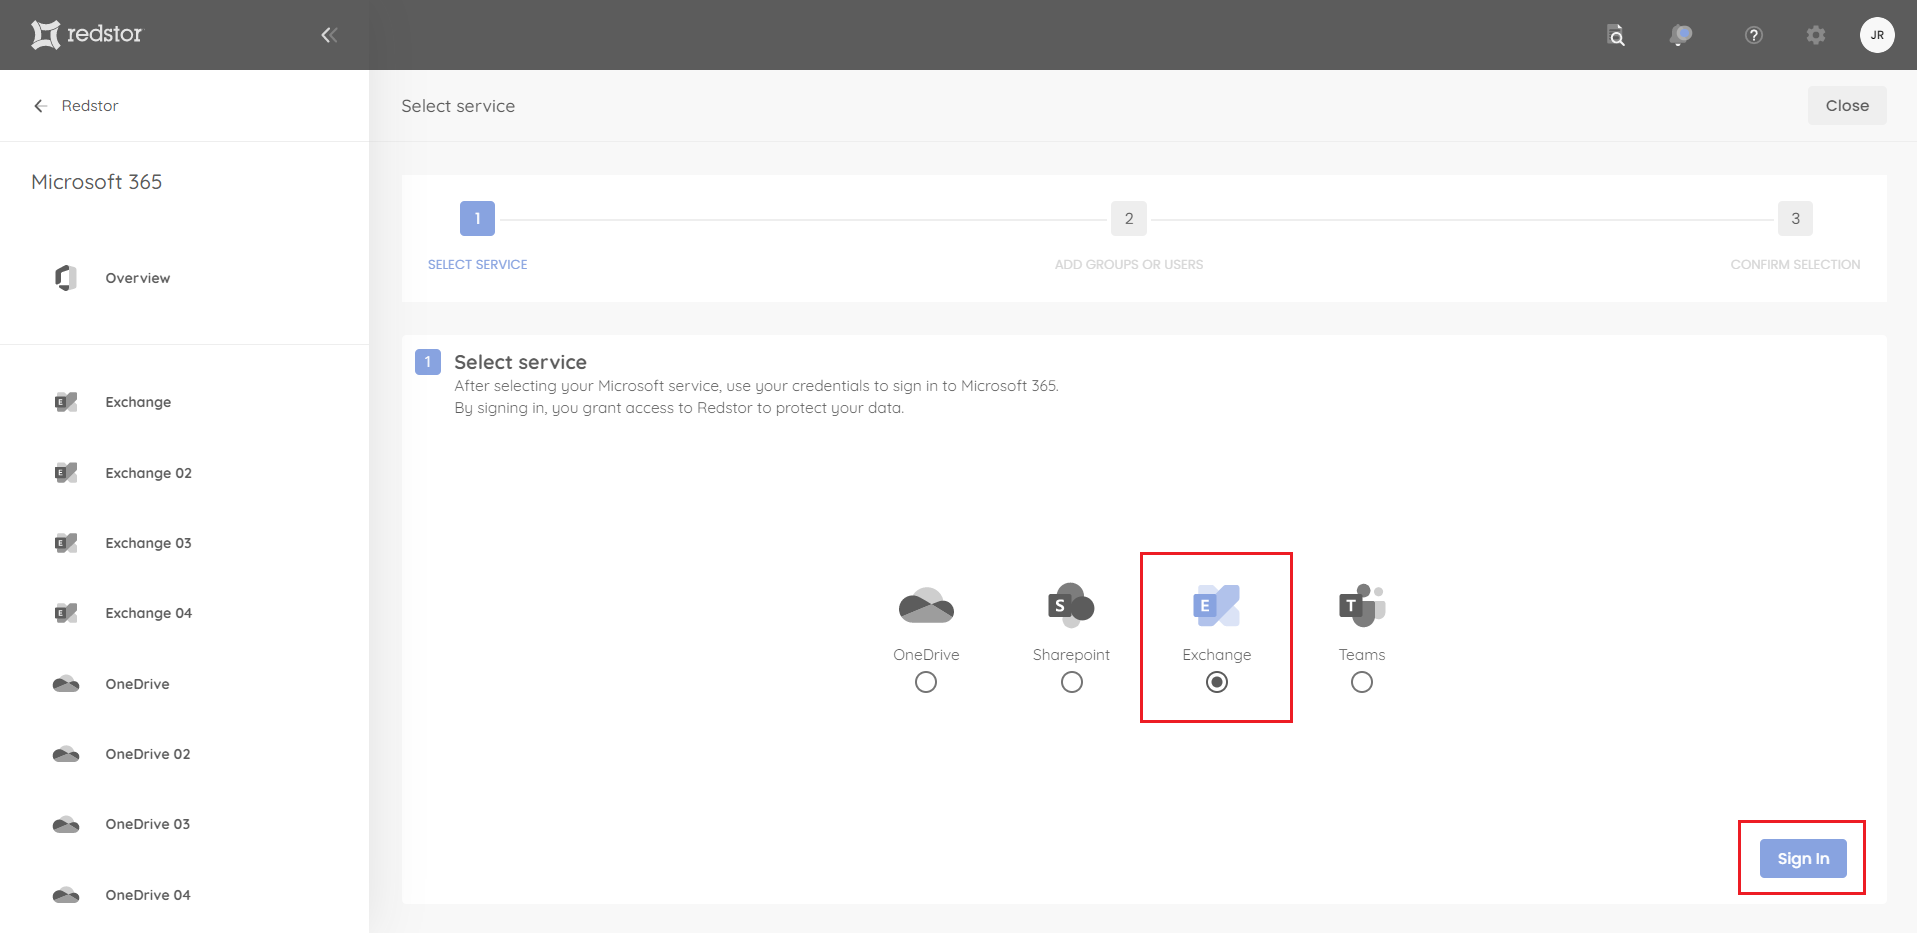Select the Teams radio button
Image resolution: width=1917 pixels, height=933 pixels.
(x=1362, y=682)
